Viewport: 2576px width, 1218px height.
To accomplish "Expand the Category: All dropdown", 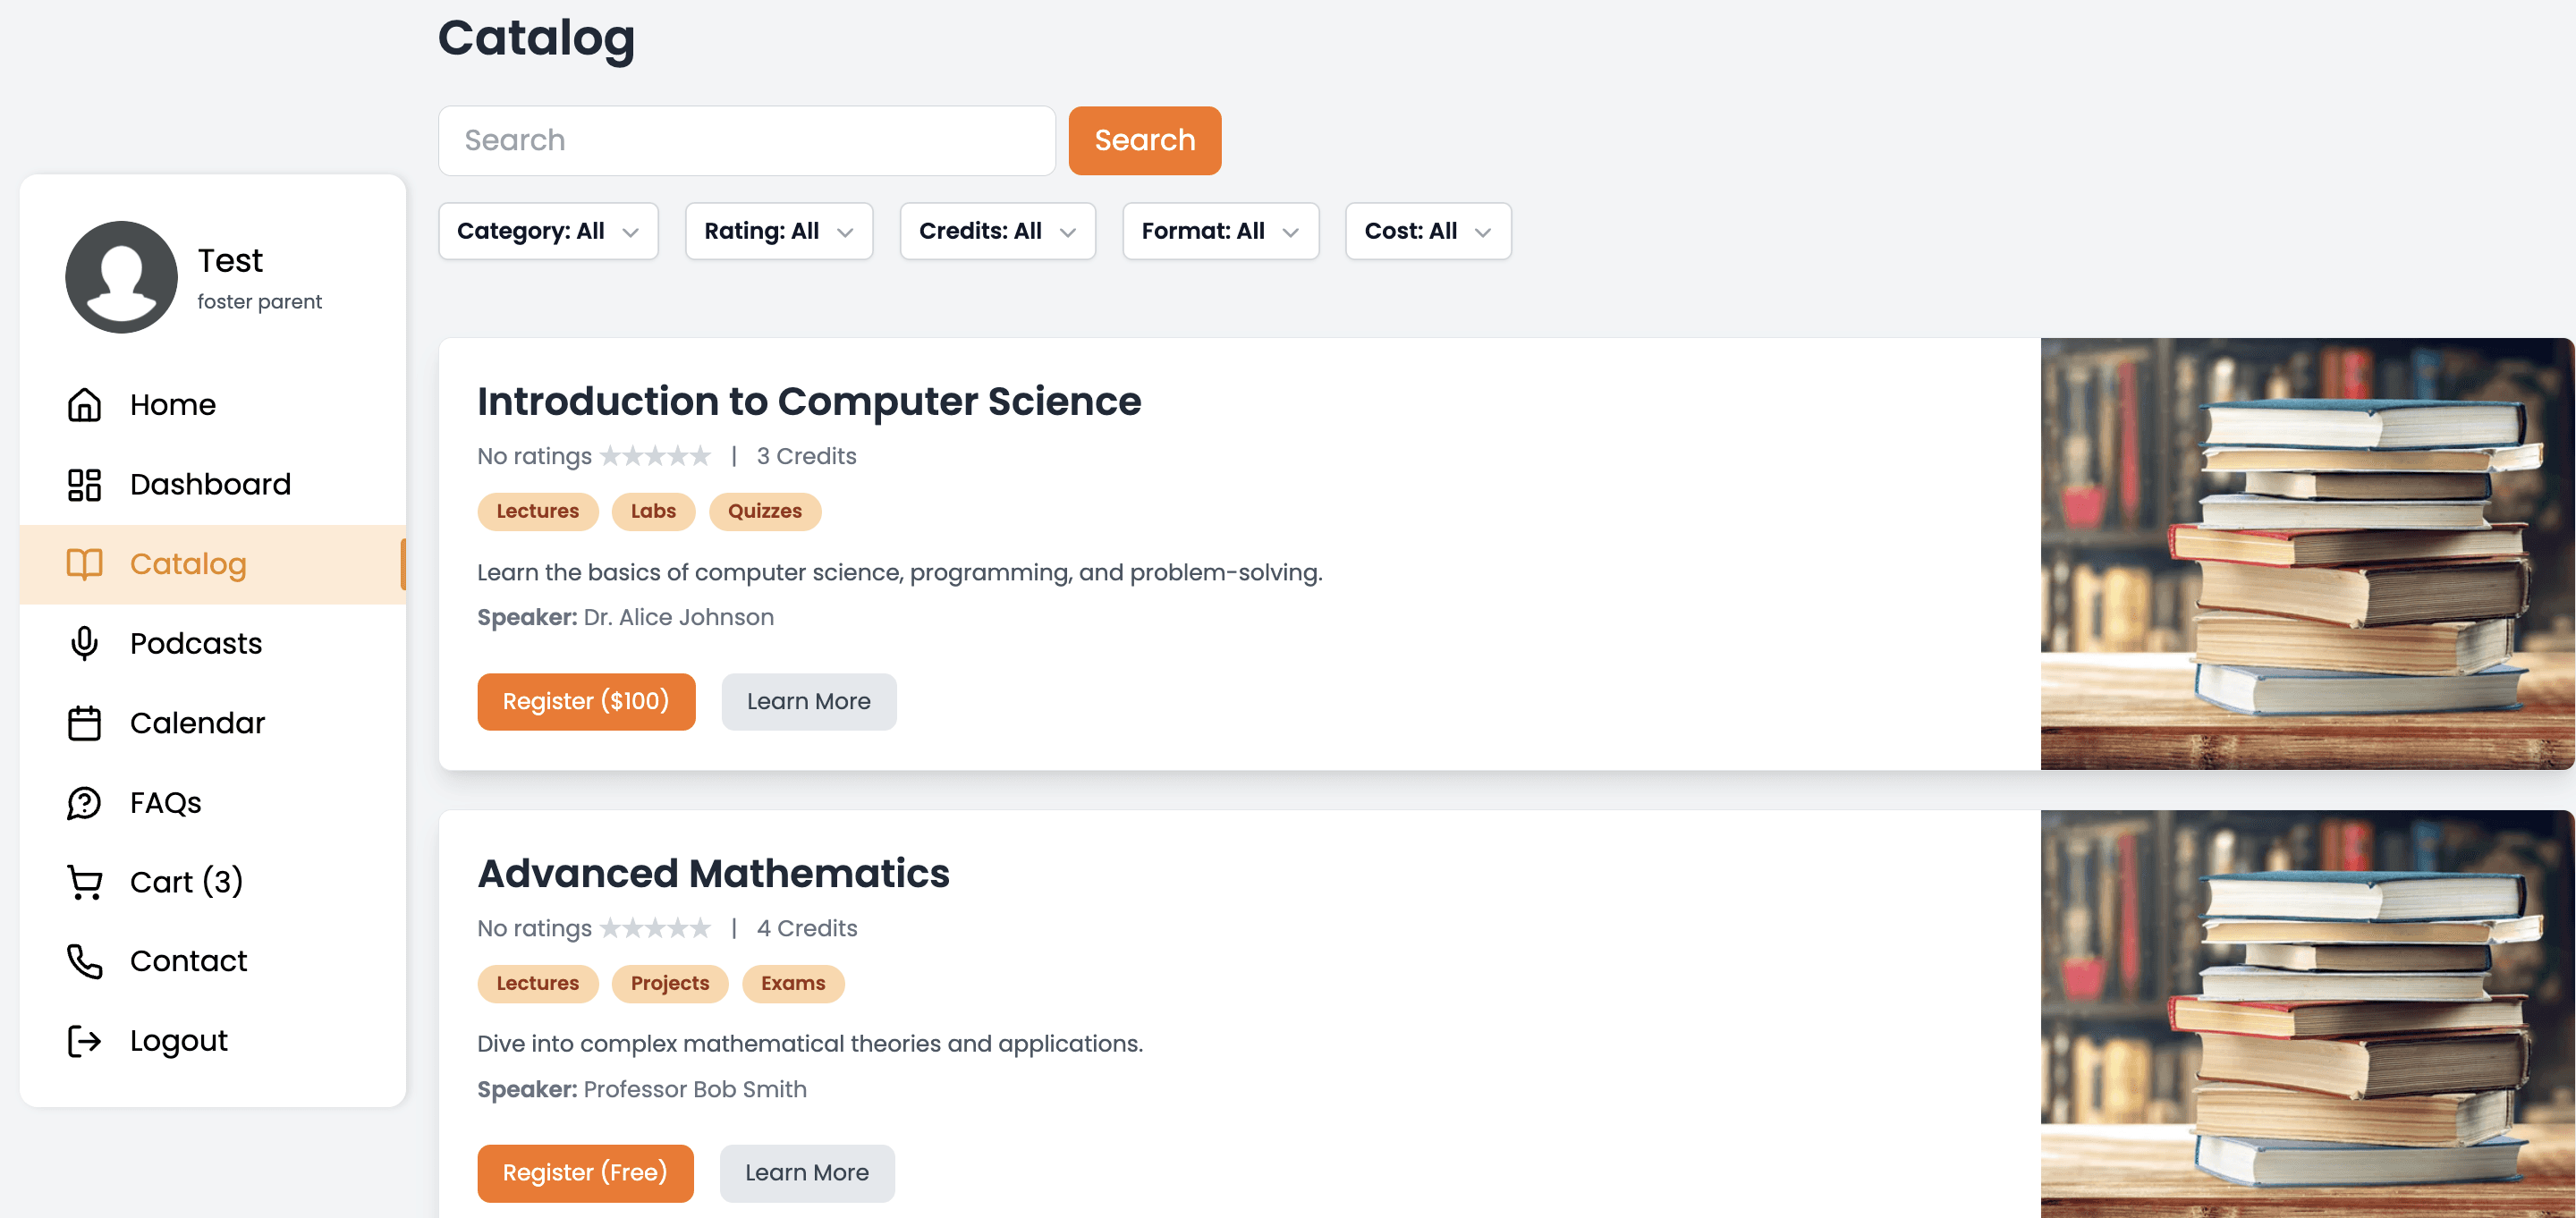I will point(548,231).
